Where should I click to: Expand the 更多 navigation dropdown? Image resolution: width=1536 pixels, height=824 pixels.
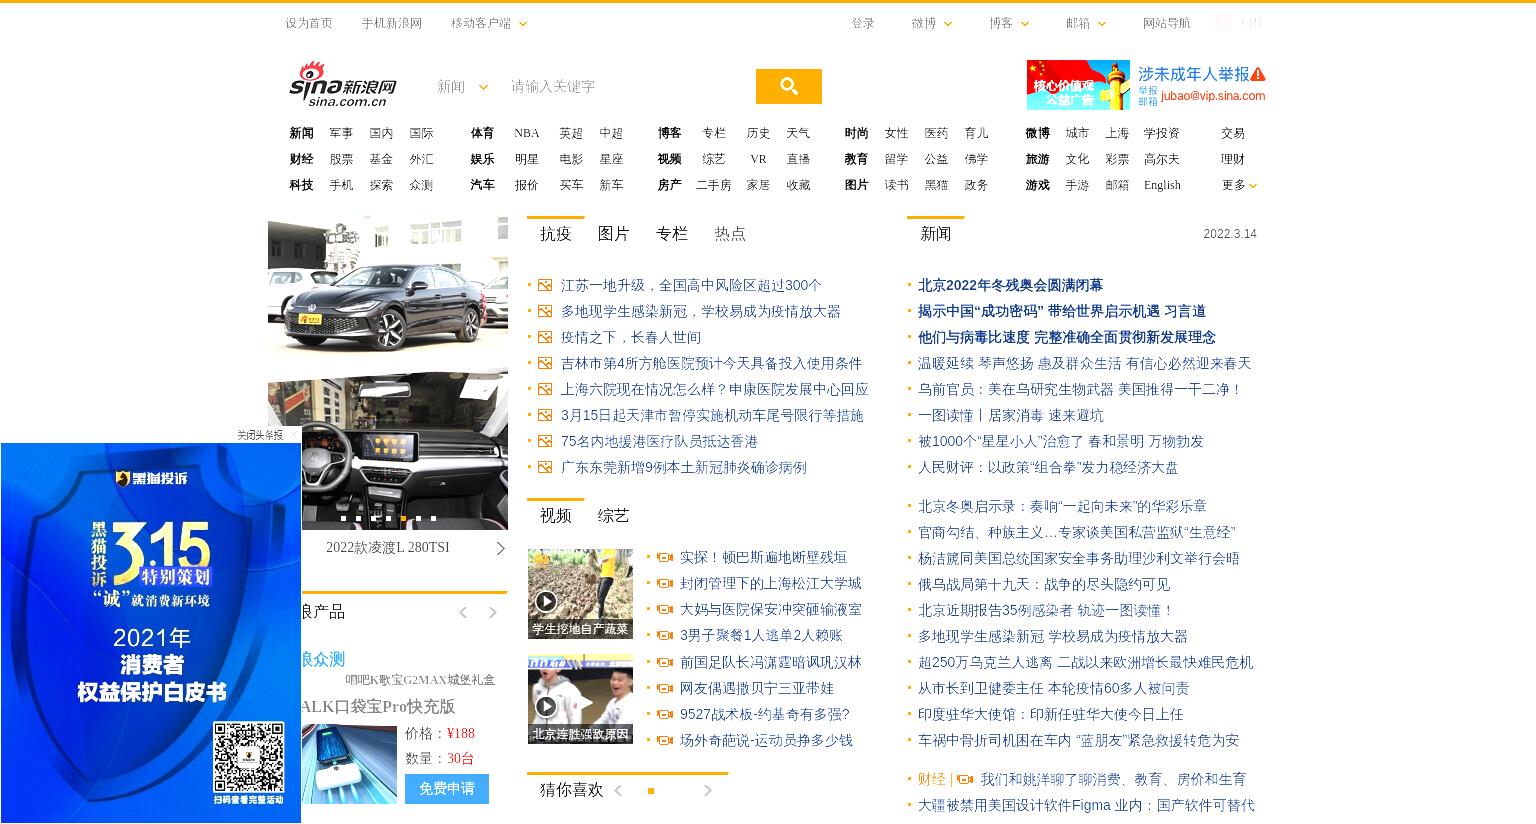[x=1239, y=185]
